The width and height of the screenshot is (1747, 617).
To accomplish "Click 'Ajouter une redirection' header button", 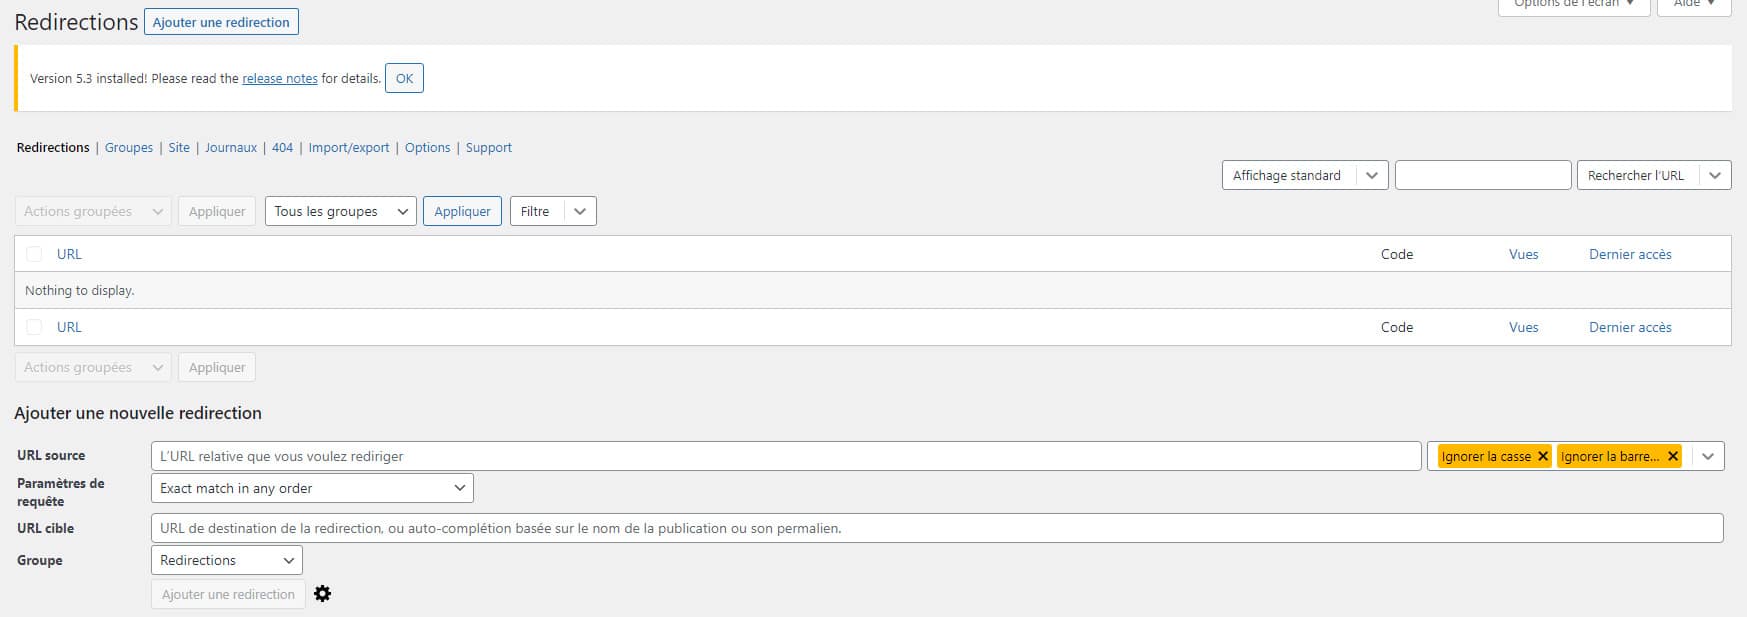I will 221,22.
